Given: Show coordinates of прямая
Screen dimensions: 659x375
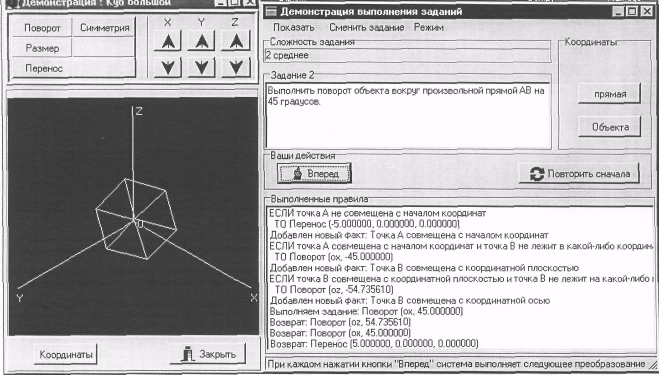Looking at the screenshot, I should click(610, 94).
